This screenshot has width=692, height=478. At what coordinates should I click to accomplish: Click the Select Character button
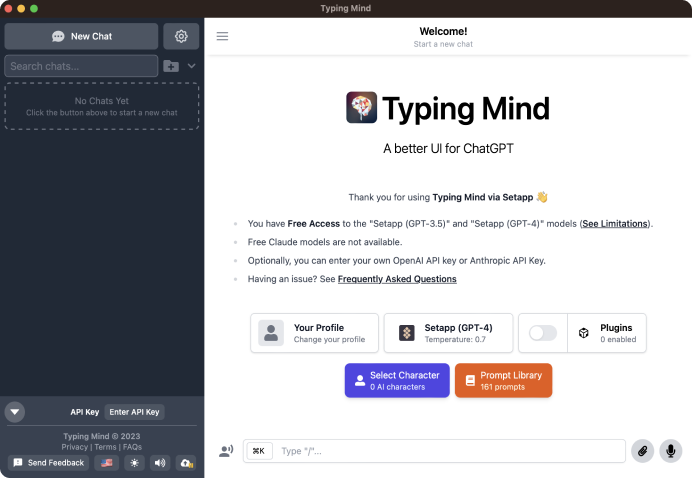(x=397, y=380)
